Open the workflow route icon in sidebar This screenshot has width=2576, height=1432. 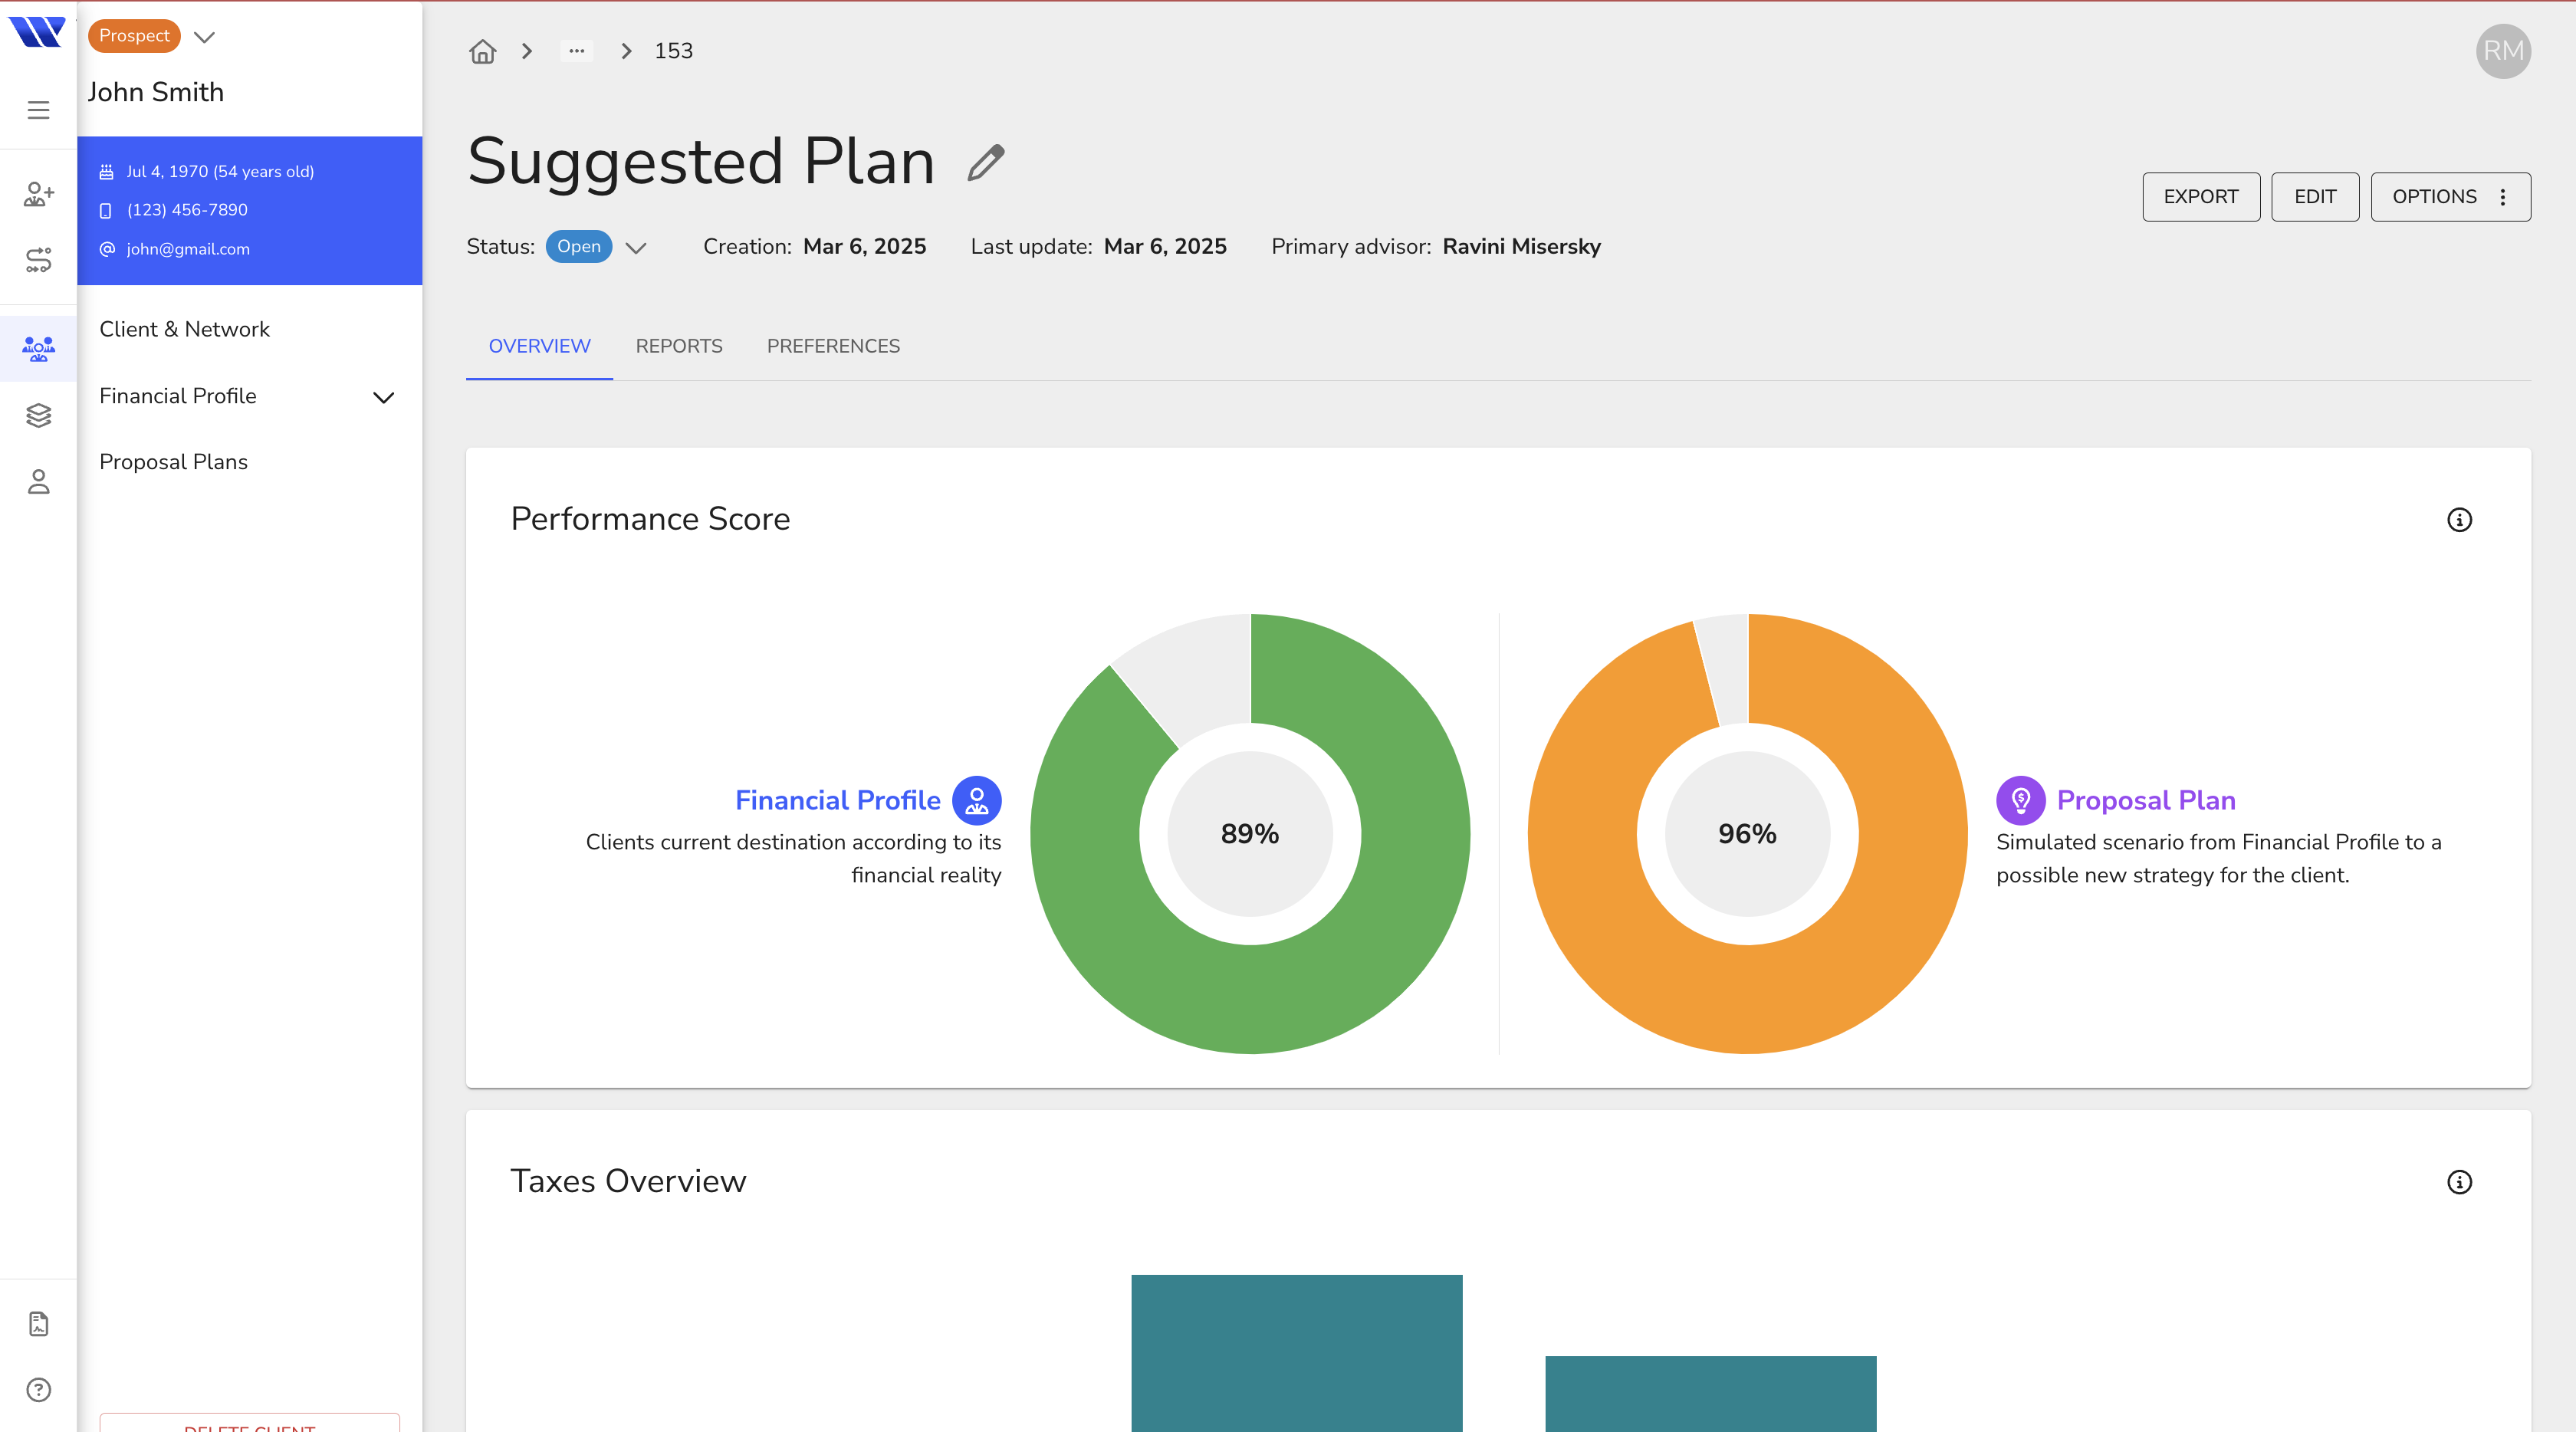(38, 260)
